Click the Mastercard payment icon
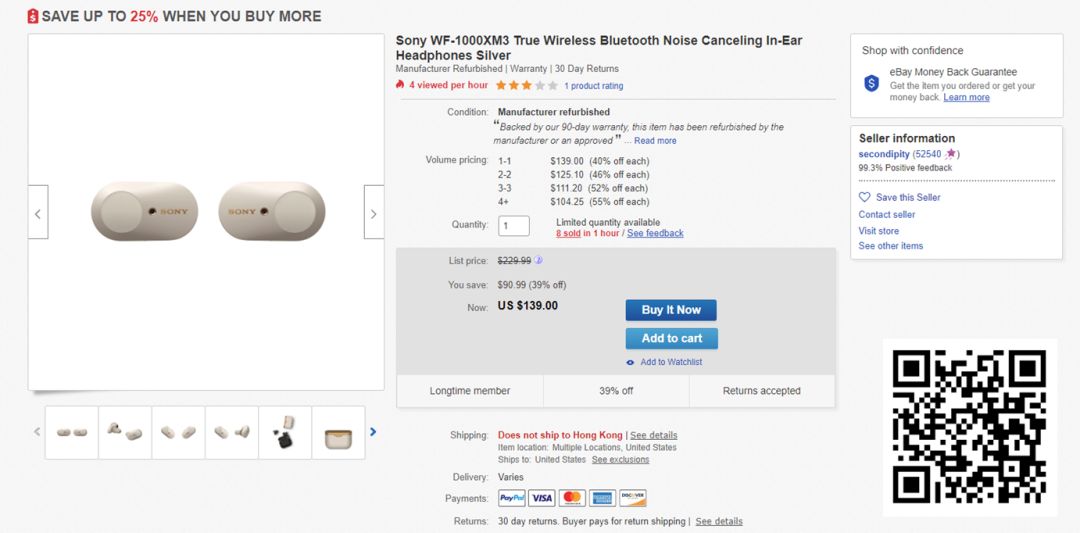This screenshot has height=533, width=1080. click(x=572, y=498)
